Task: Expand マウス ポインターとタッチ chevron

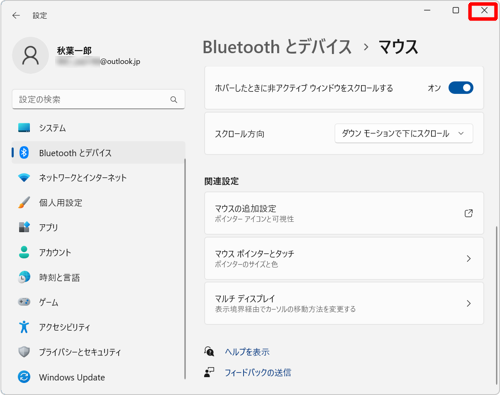Action: click(x=469, y=259)
